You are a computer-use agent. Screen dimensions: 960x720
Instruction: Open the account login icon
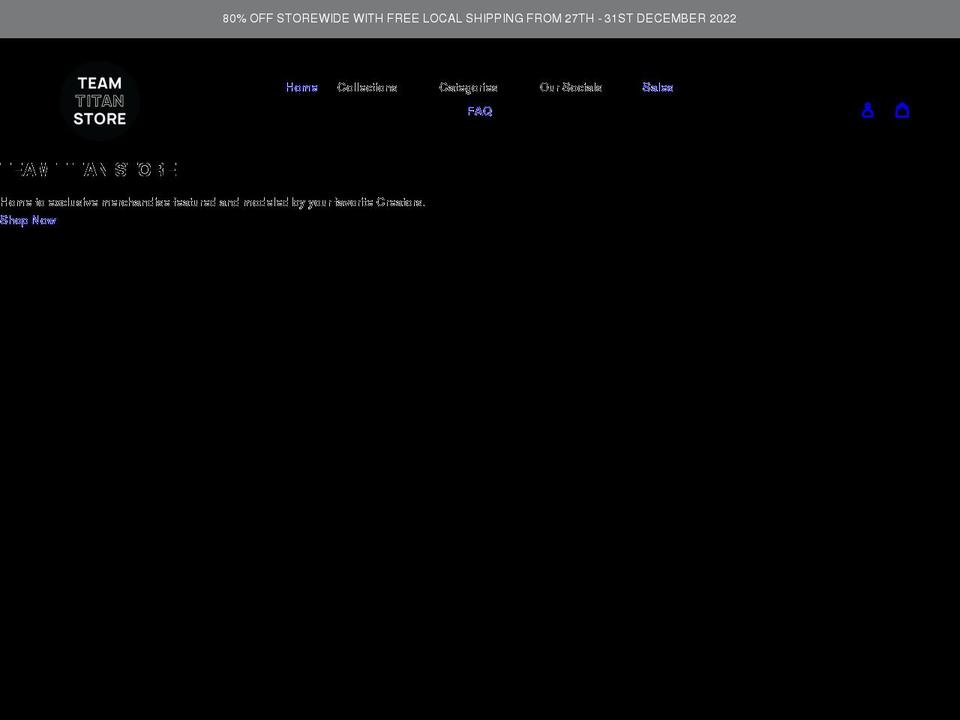pos(867,111)
